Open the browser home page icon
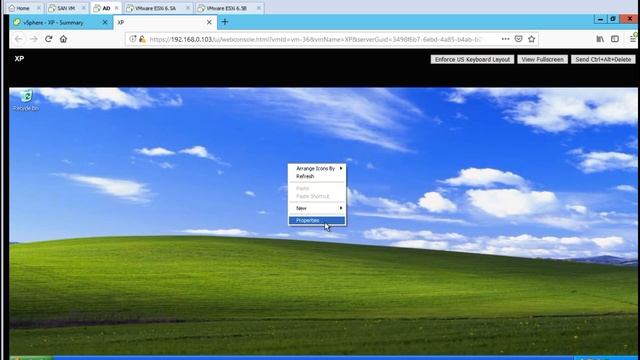640x360 pixels. coord(63,39)
